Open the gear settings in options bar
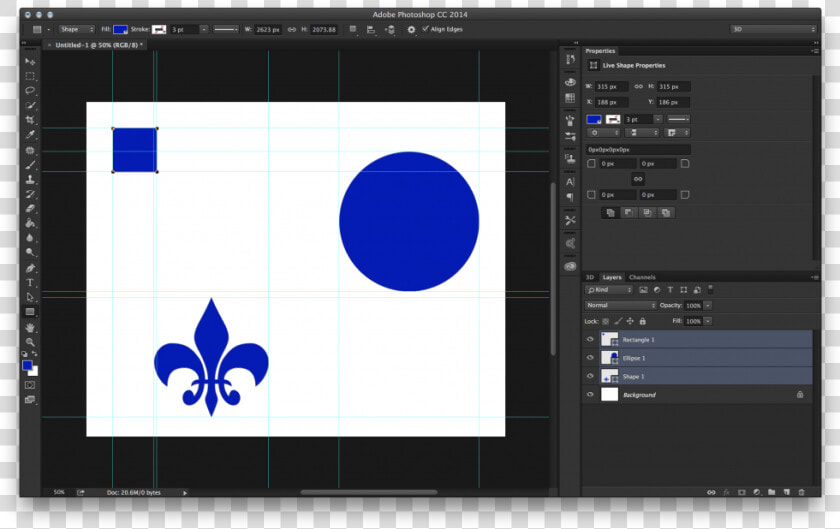Viewport: 840px width, 529px height. tap(411, 29)
